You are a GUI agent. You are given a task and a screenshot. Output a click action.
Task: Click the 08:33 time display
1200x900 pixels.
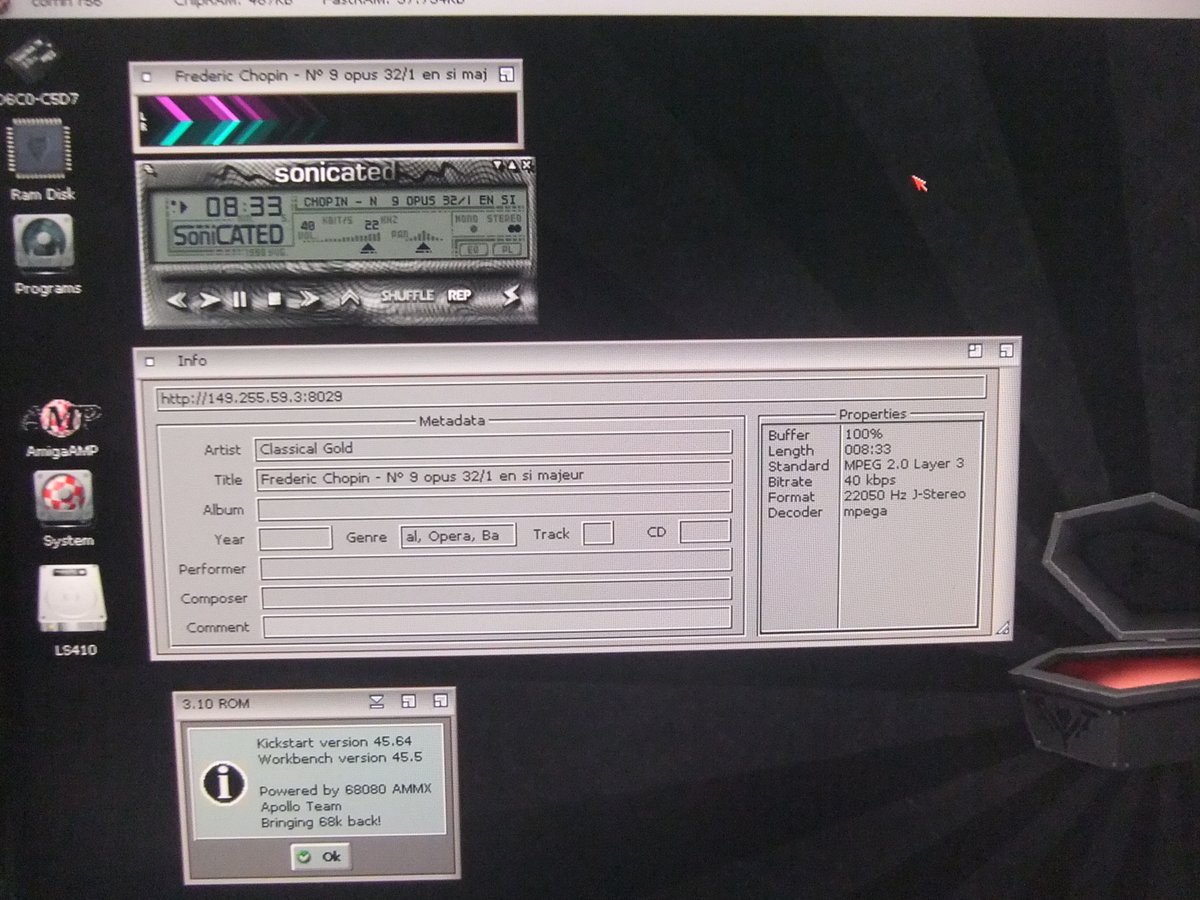[243, 207]
